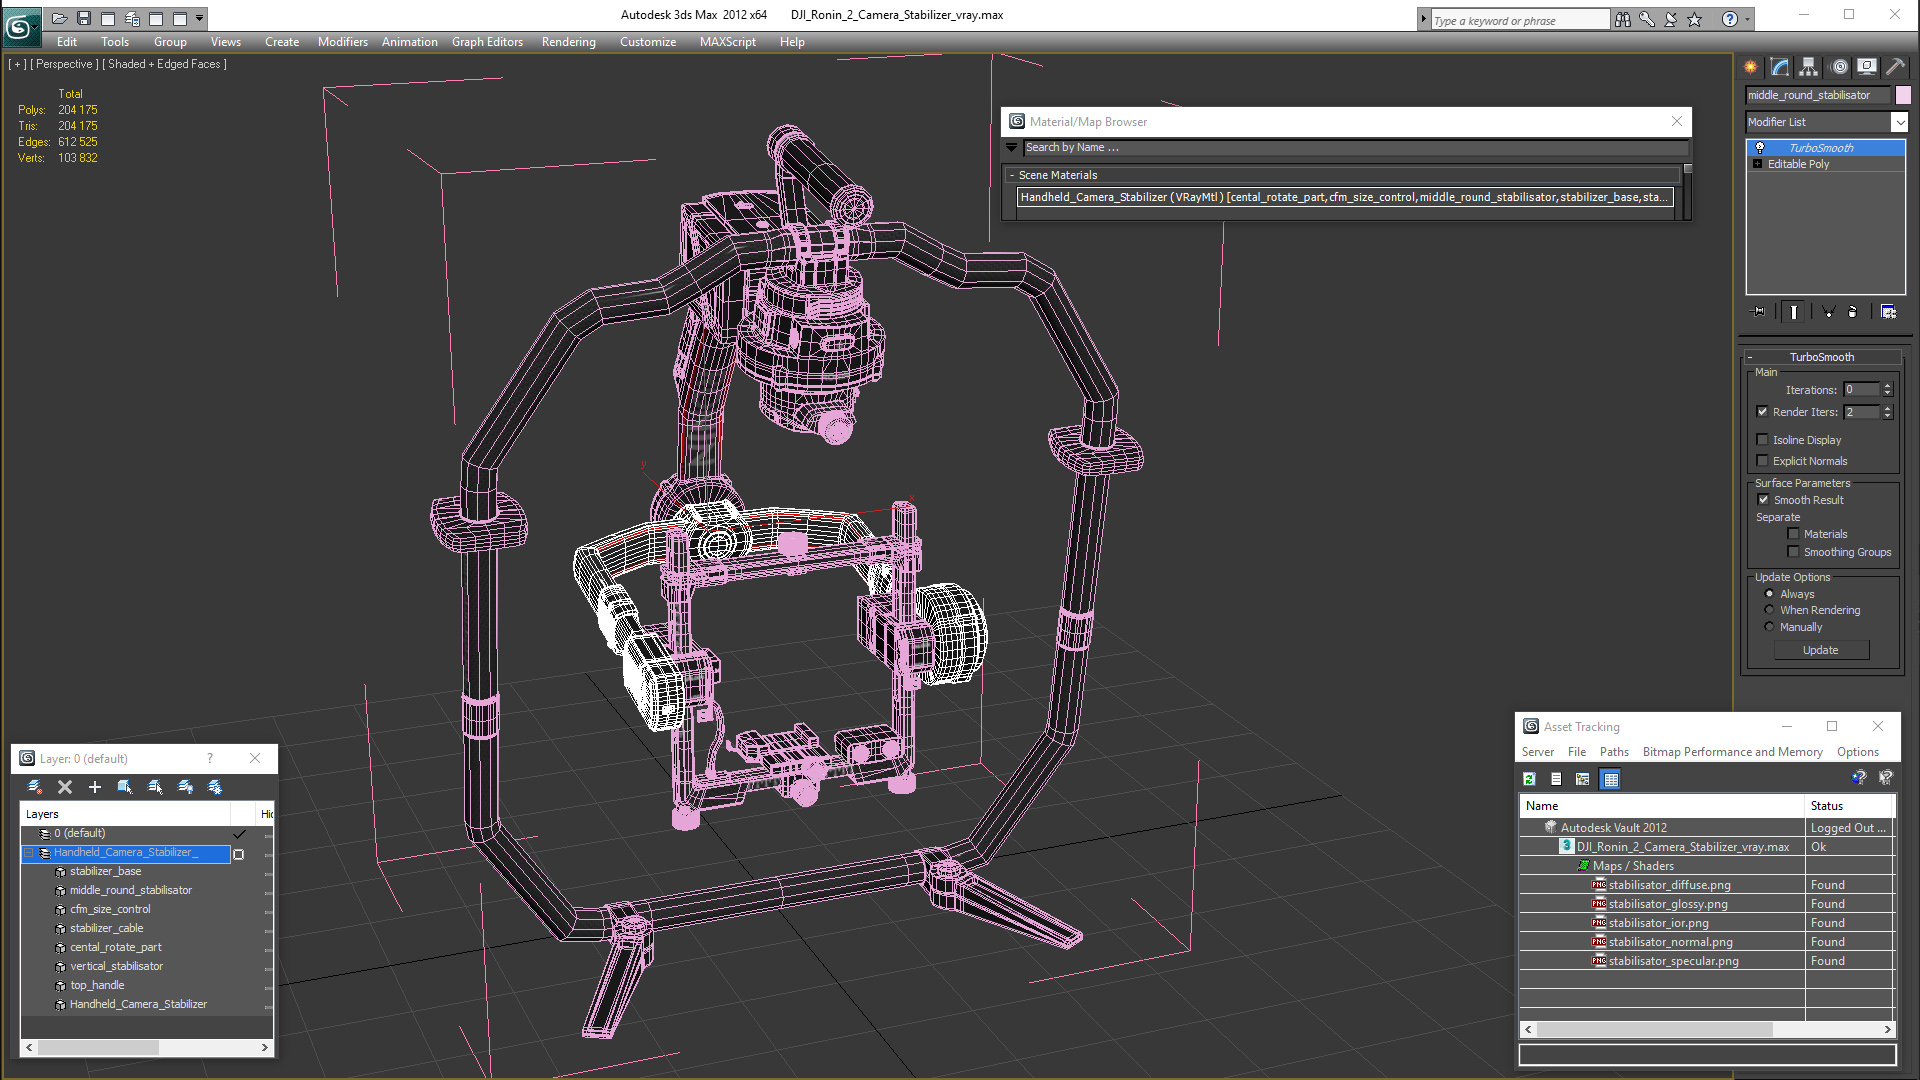Toggle Smooth Result checkbox
The image size is (1920, 1080).
pos(1763,500)
